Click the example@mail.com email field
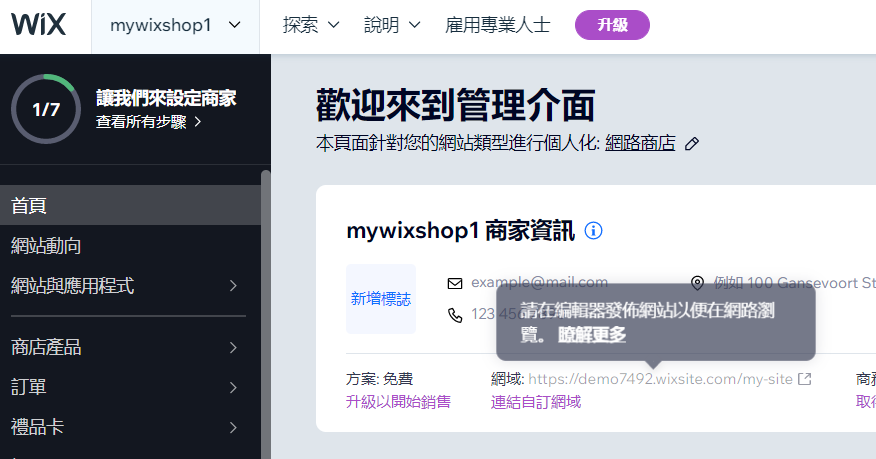Screen dimensions: 876x459 [x=539, y=282]
